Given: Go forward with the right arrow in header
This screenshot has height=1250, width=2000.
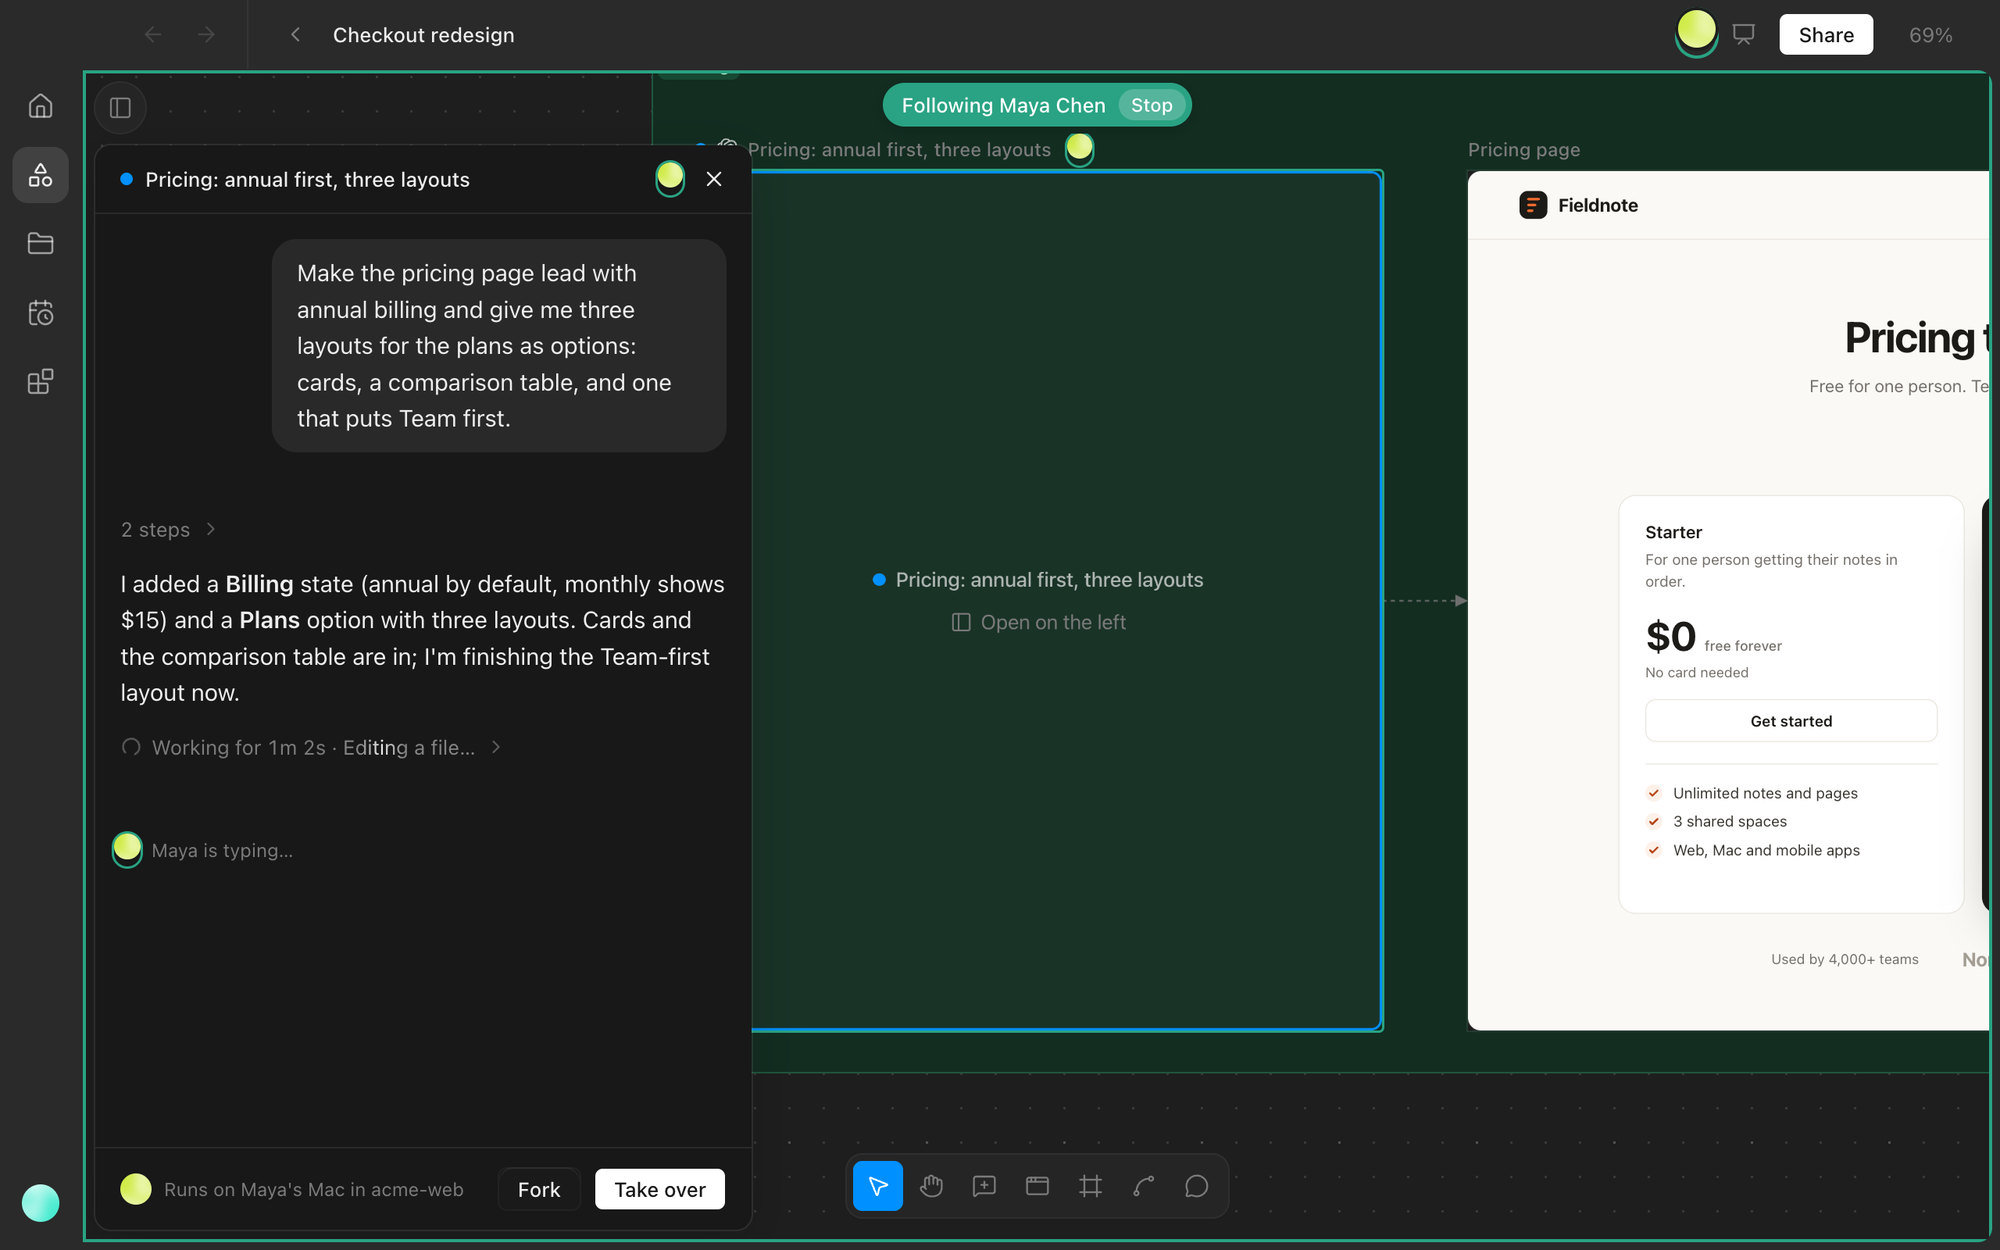Looking at the screenshot, I should pyautogui.click(x=206, y=35).
